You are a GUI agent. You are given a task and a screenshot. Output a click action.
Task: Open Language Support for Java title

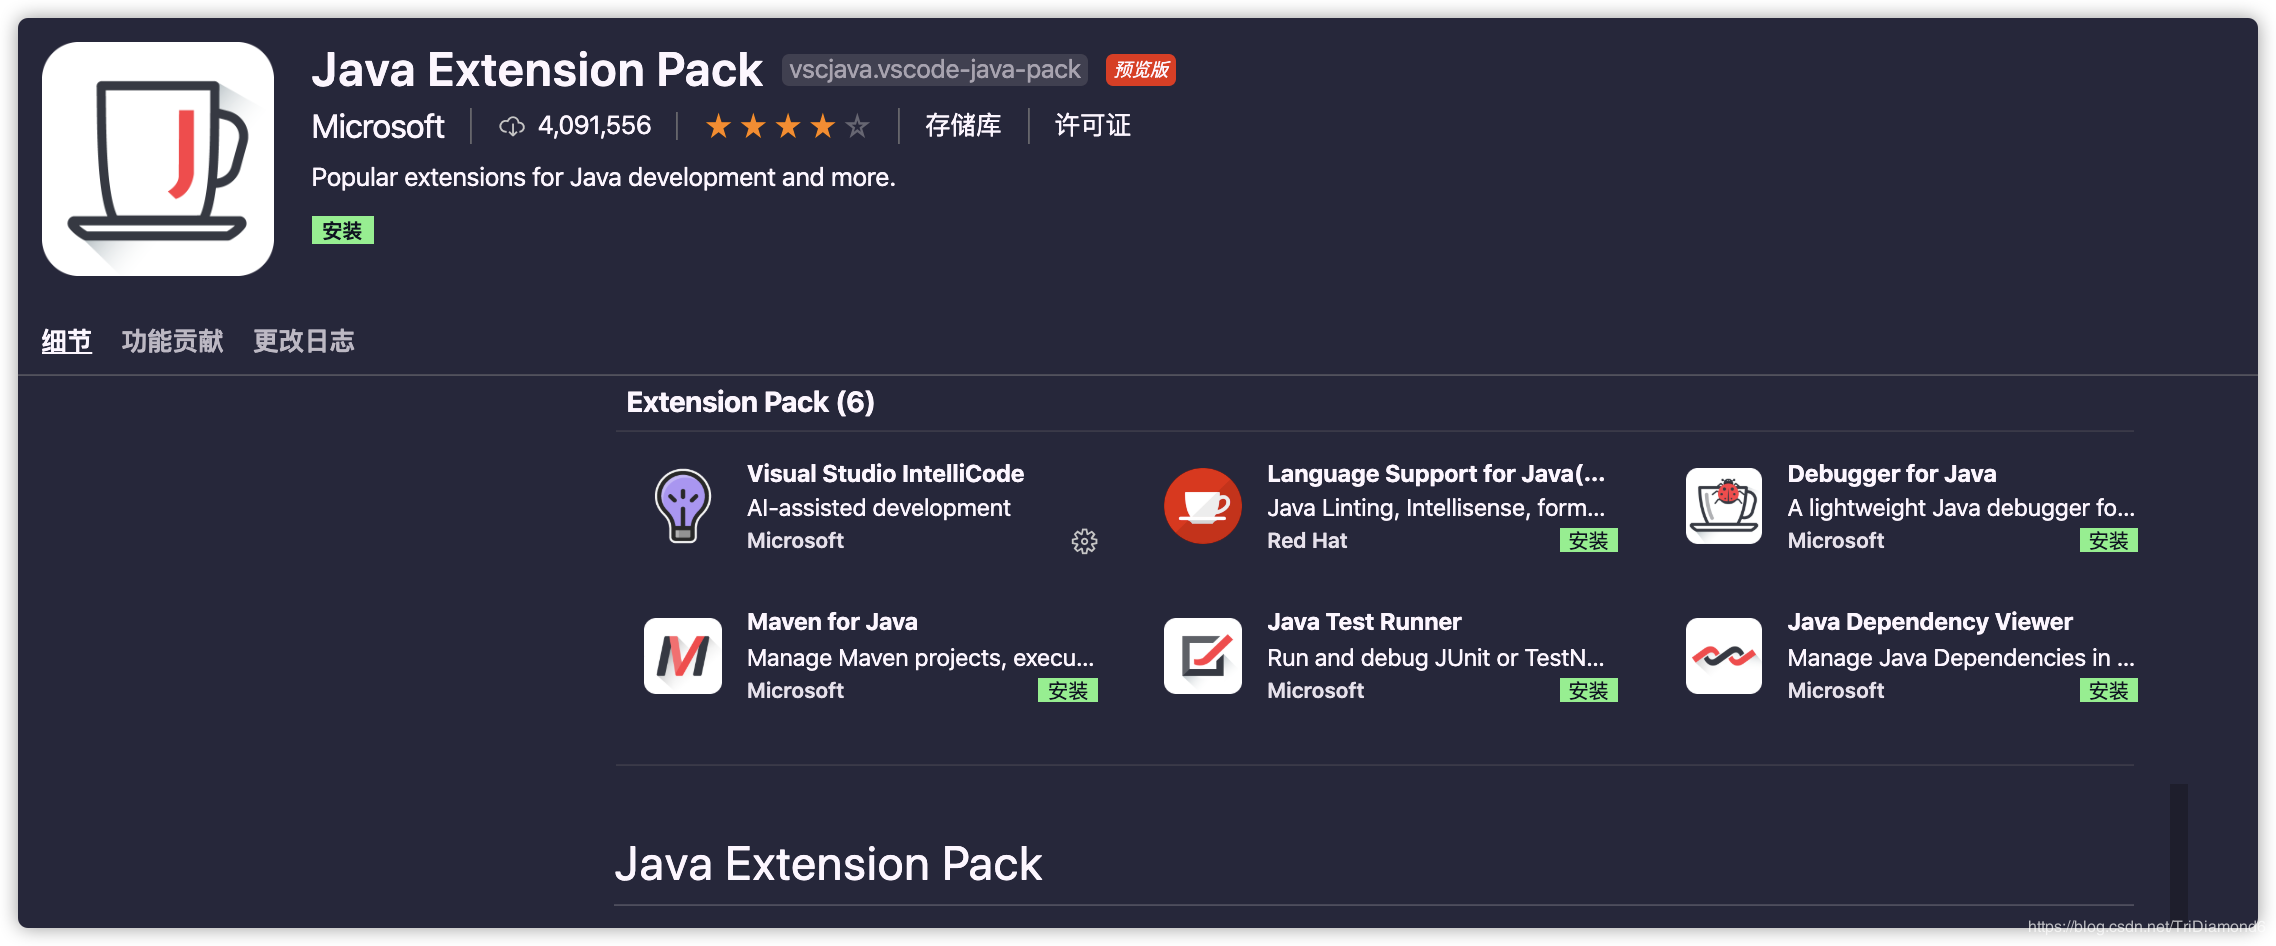click(1436, 474)
